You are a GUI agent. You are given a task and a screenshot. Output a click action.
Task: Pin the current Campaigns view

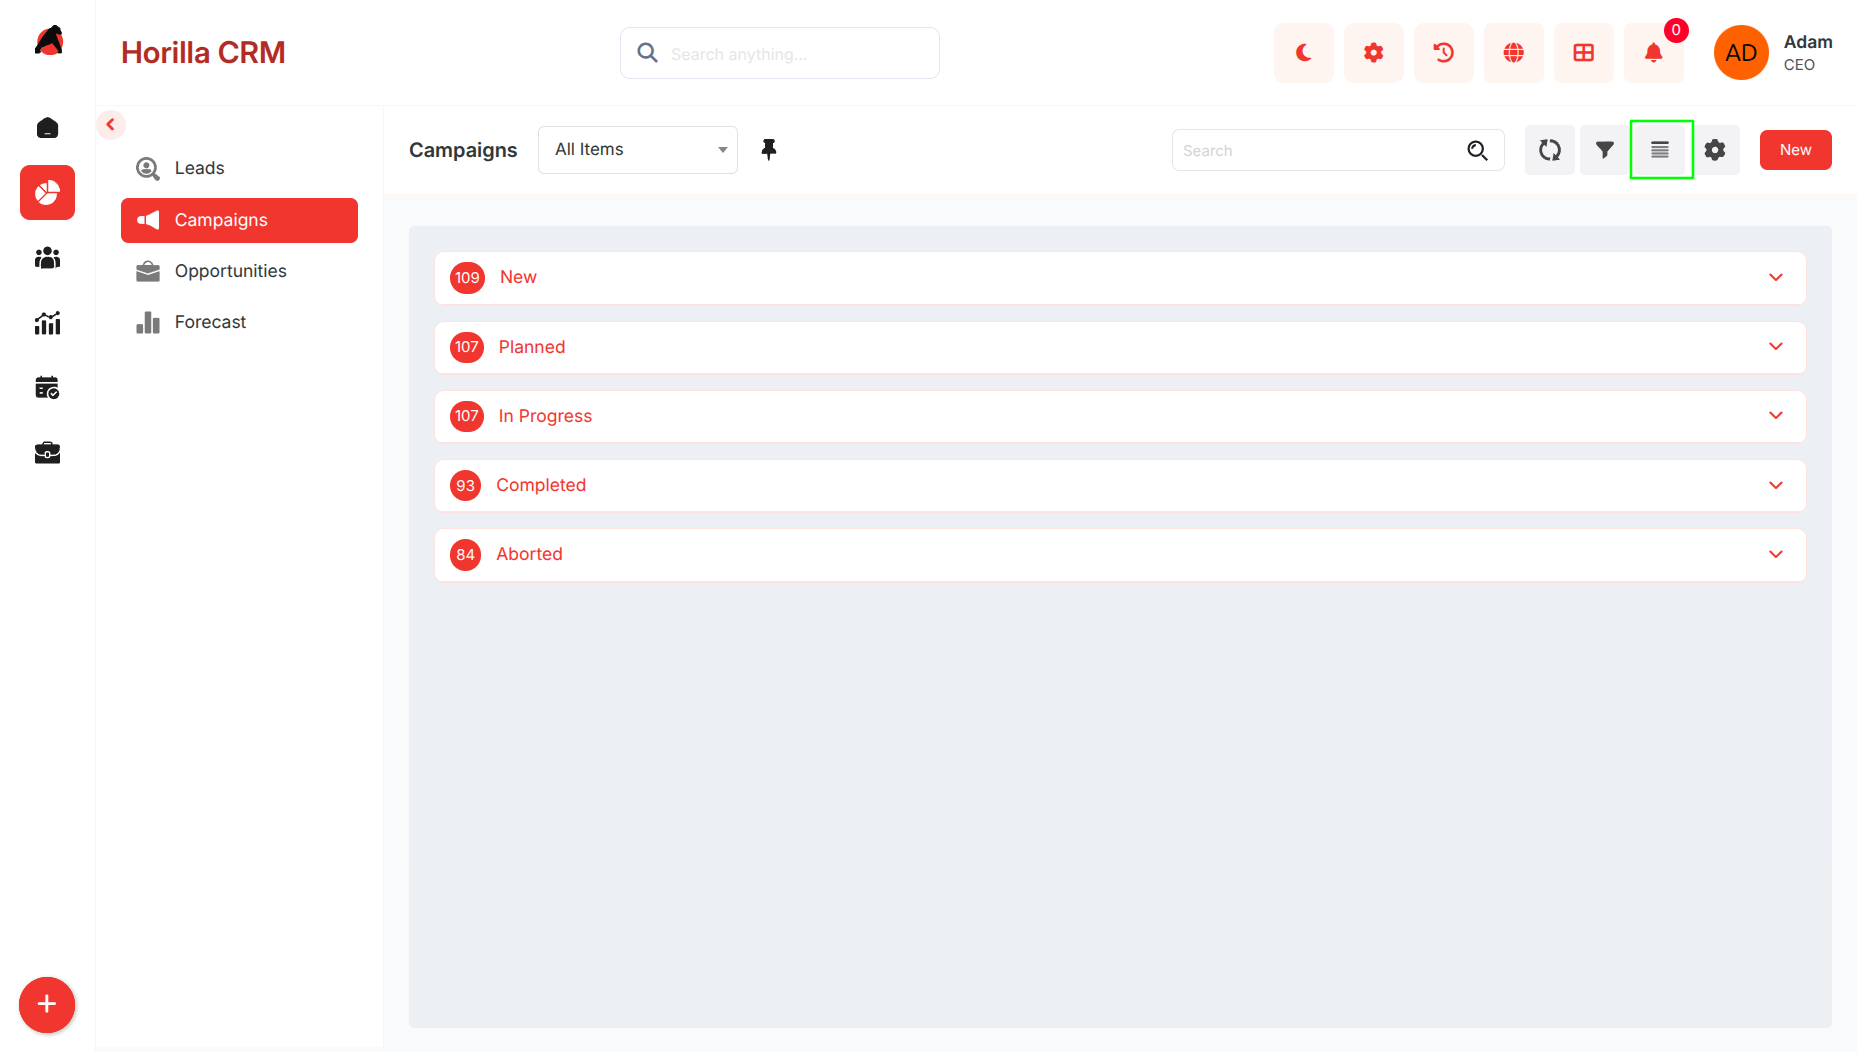[x=768, y=150]
